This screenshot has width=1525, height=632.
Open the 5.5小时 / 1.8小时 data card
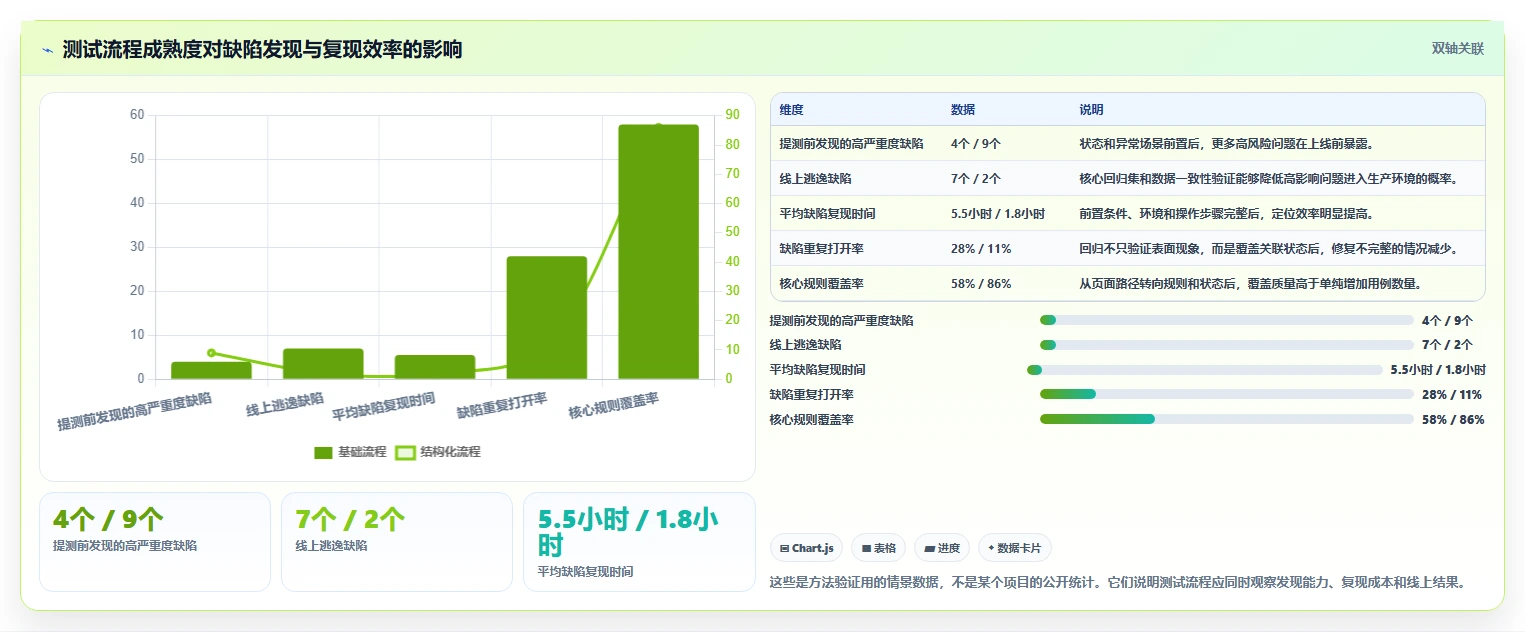click(639, 542)
